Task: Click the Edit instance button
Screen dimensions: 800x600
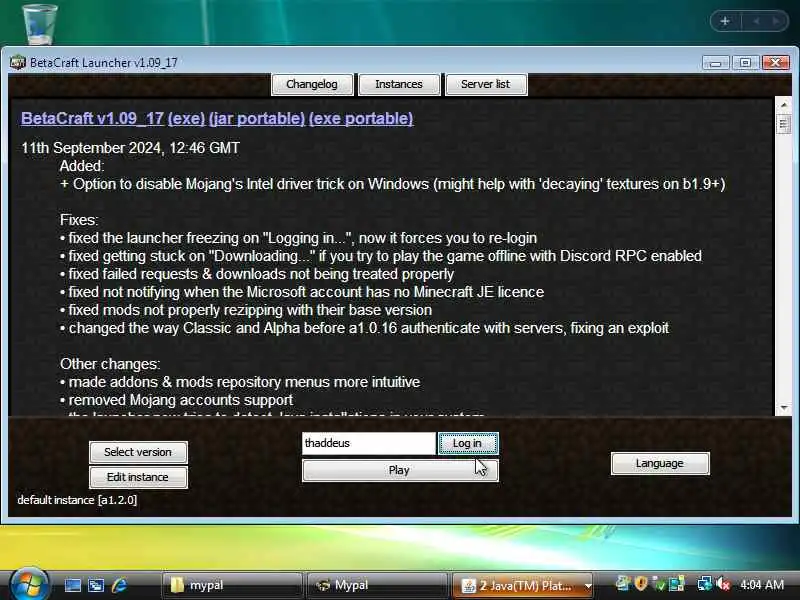Action: tap(138, 477)
